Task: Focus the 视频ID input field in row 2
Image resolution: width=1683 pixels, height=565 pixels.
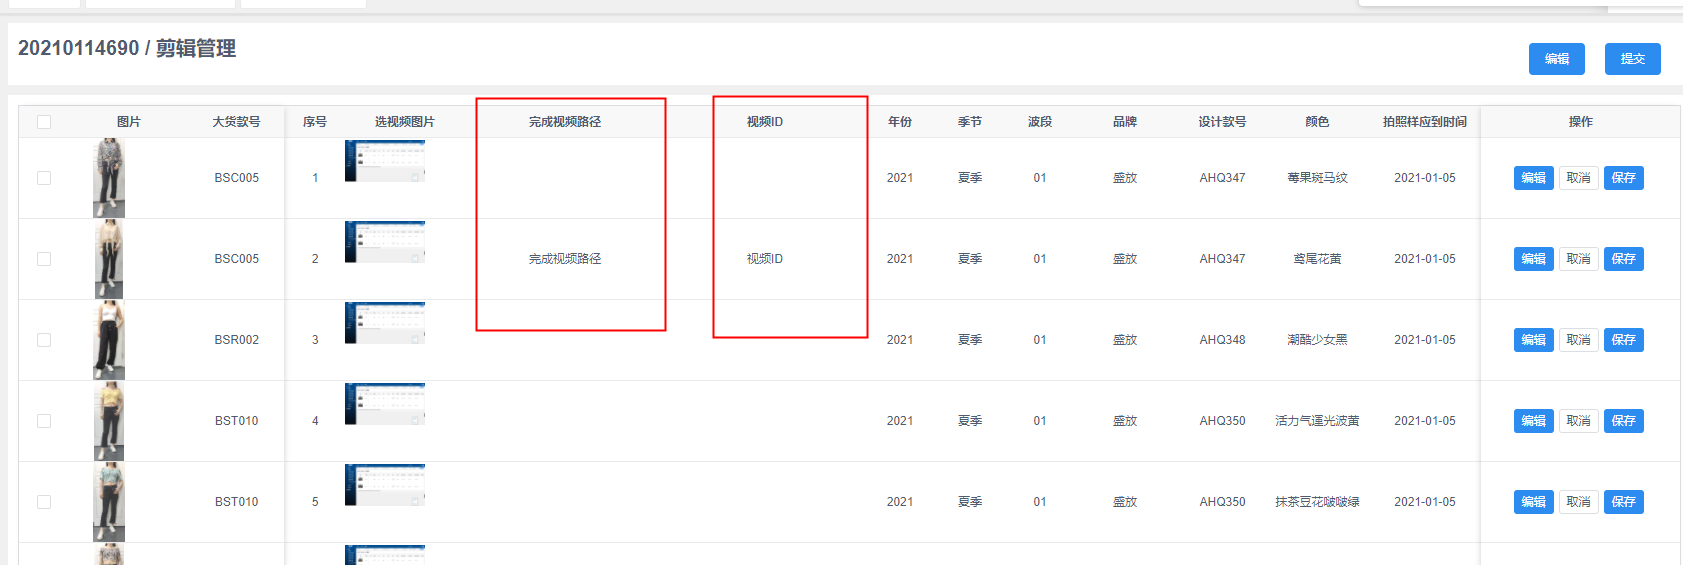Action: [765, 259]
